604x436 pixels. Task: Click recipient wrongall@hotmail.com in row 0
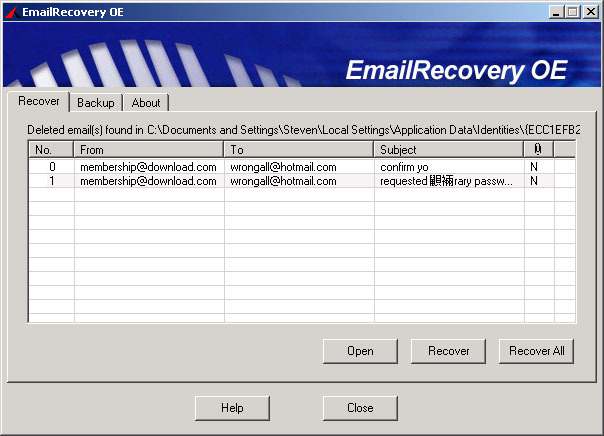283,167
